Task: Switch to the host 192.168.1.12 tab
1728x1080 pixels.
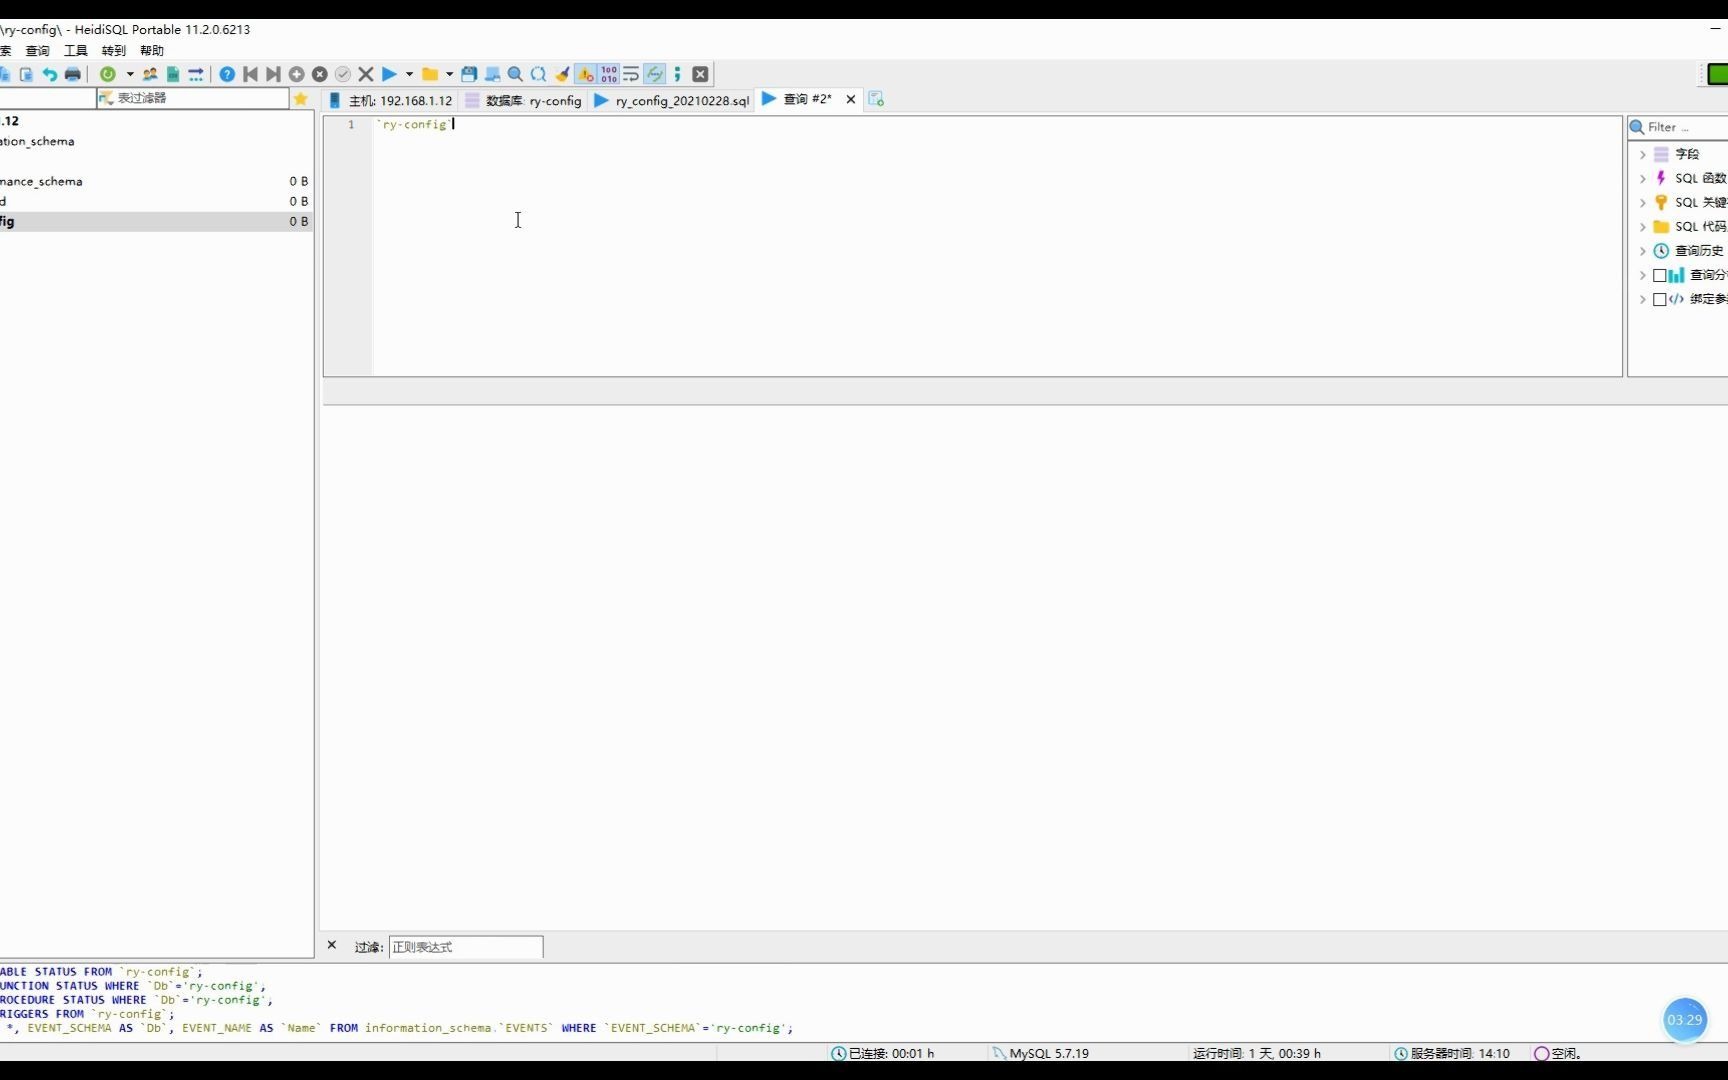Action: coord(391,100)
